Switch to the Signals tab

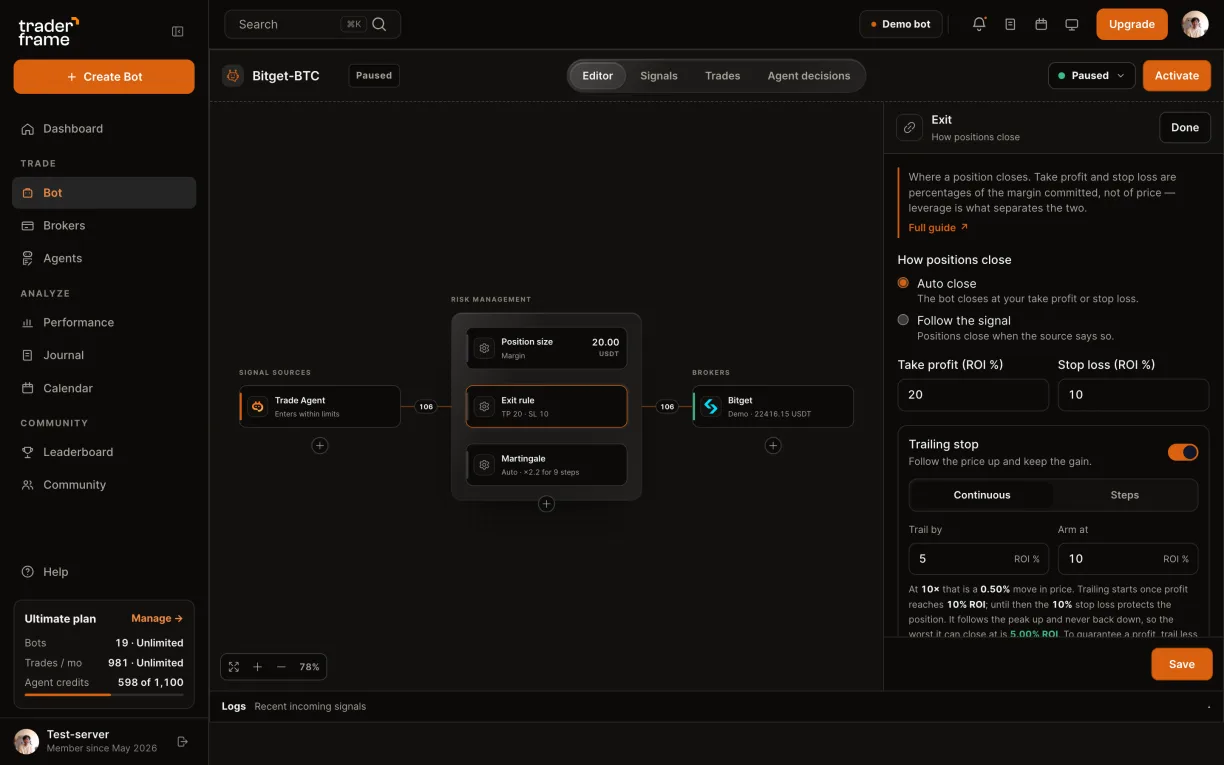pyautogui.click(x=659, y=76)
